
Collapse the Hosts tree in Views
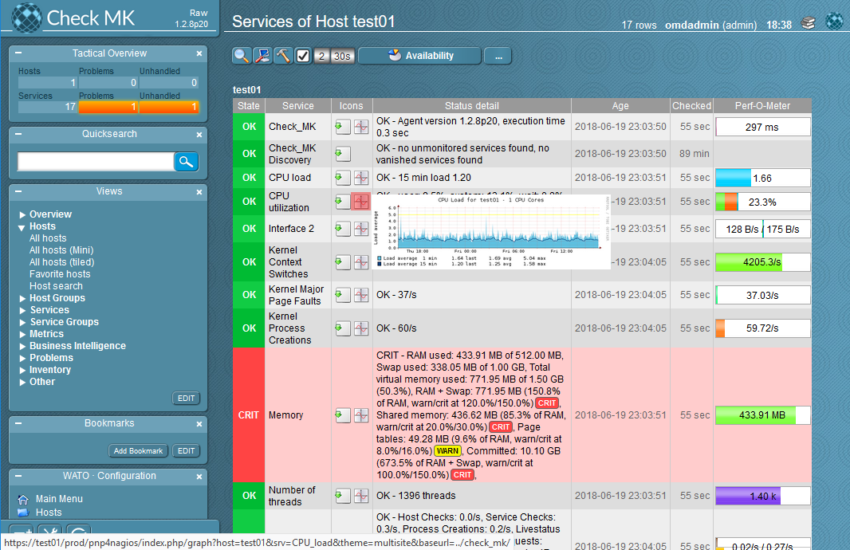coord(23,226)
